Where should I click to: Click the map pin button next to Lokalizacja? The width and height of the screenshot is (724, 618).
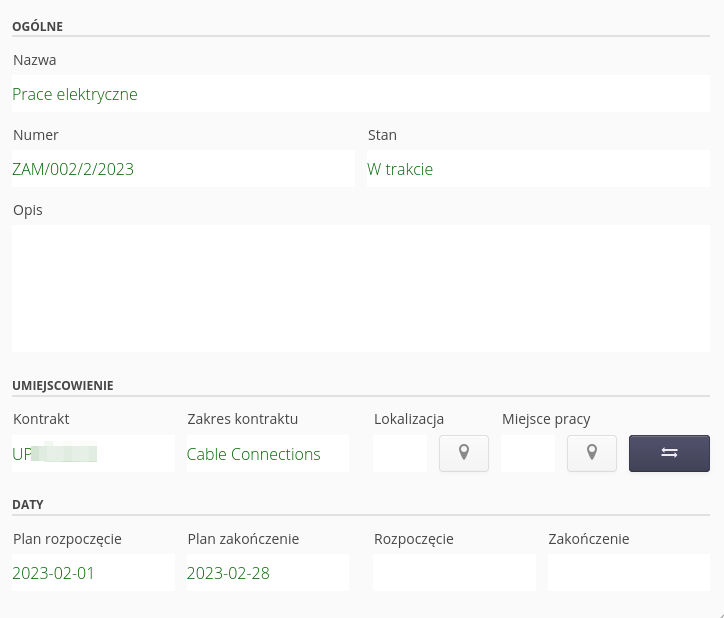point(464,453)
